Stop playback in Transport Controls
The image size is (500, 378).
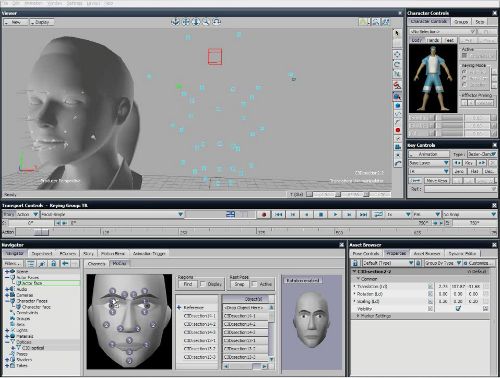pyautogui.click(x=321, y=214)
